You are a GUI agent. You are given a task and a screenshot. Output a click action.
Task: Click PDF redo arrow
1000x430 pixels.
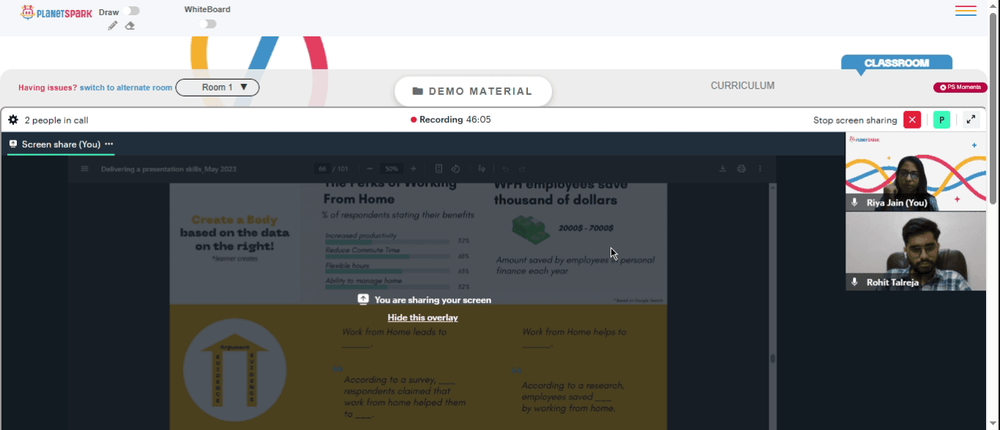(x=522, y=168)
